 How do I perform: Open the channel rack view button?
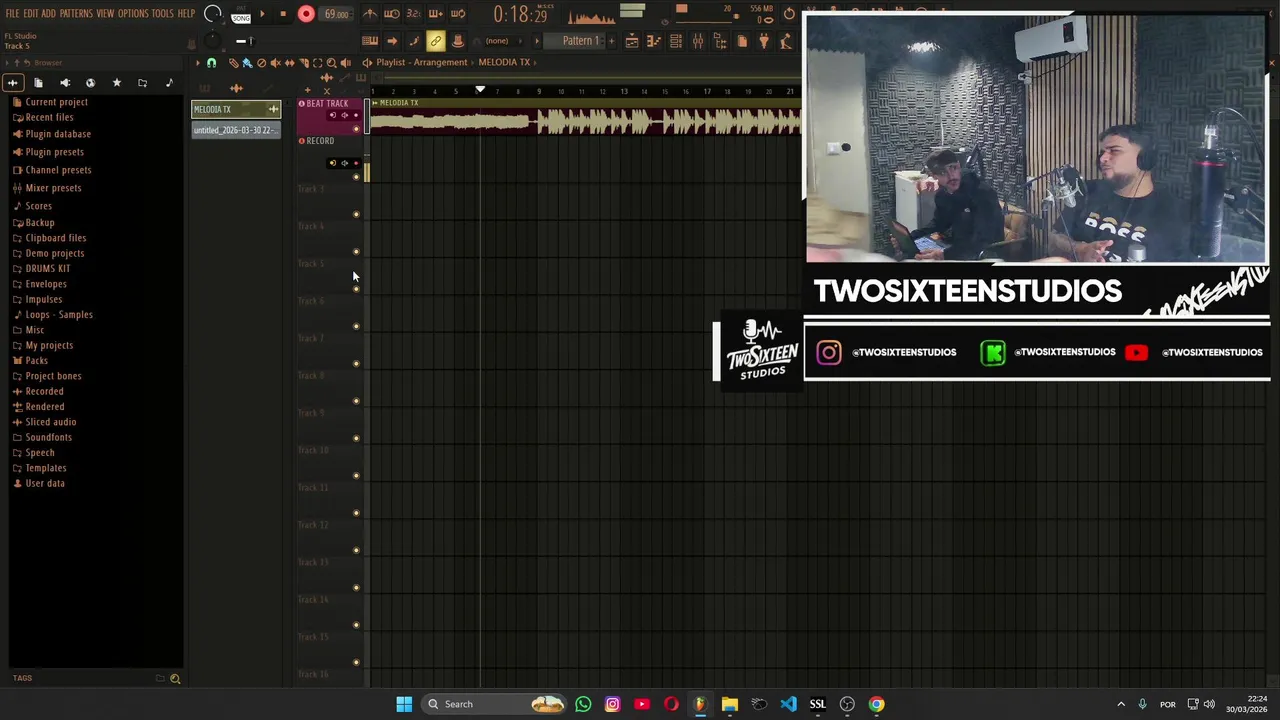[x=676, y=41]
